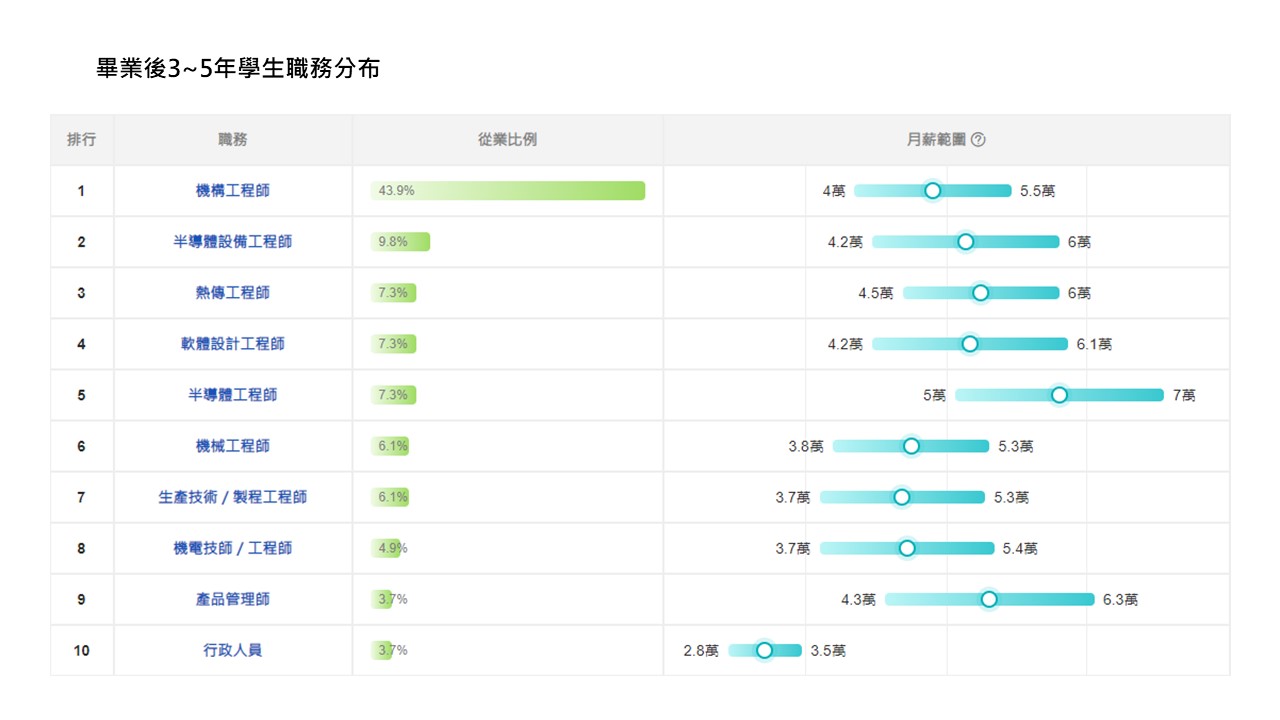This screenshot has width=1280, height=720.
Task: Click the 行政人員 link
Action: click(232, 650)
